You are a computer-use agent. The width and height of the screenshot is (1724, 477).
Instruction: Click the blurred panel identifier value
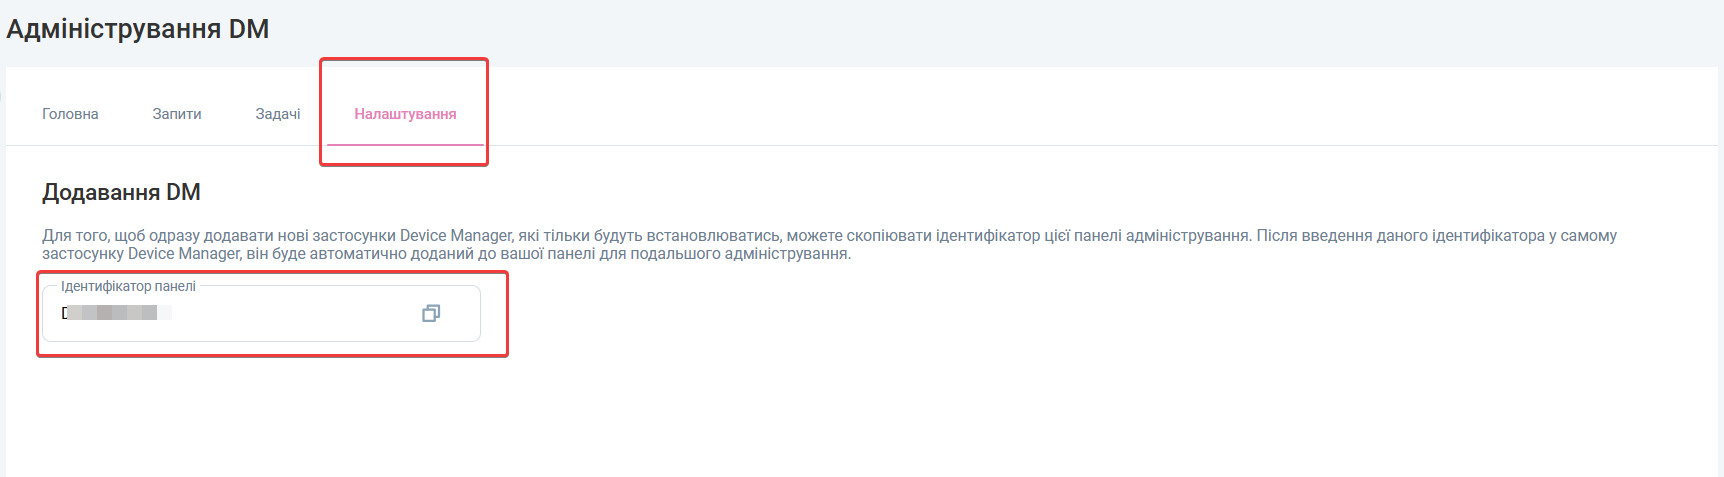tap(116, 313)
